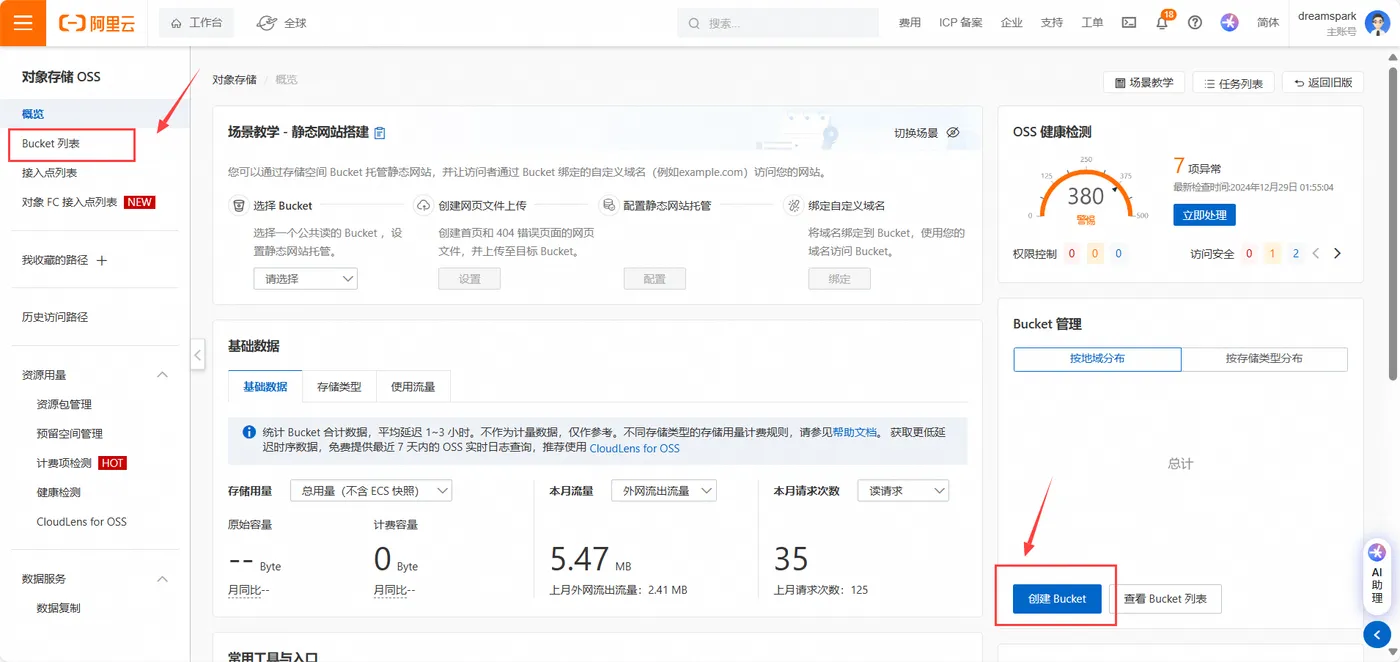The image size is (1400, 662).
Task: Click the plus icon next to 我收藏的路径
Action: 101,260
